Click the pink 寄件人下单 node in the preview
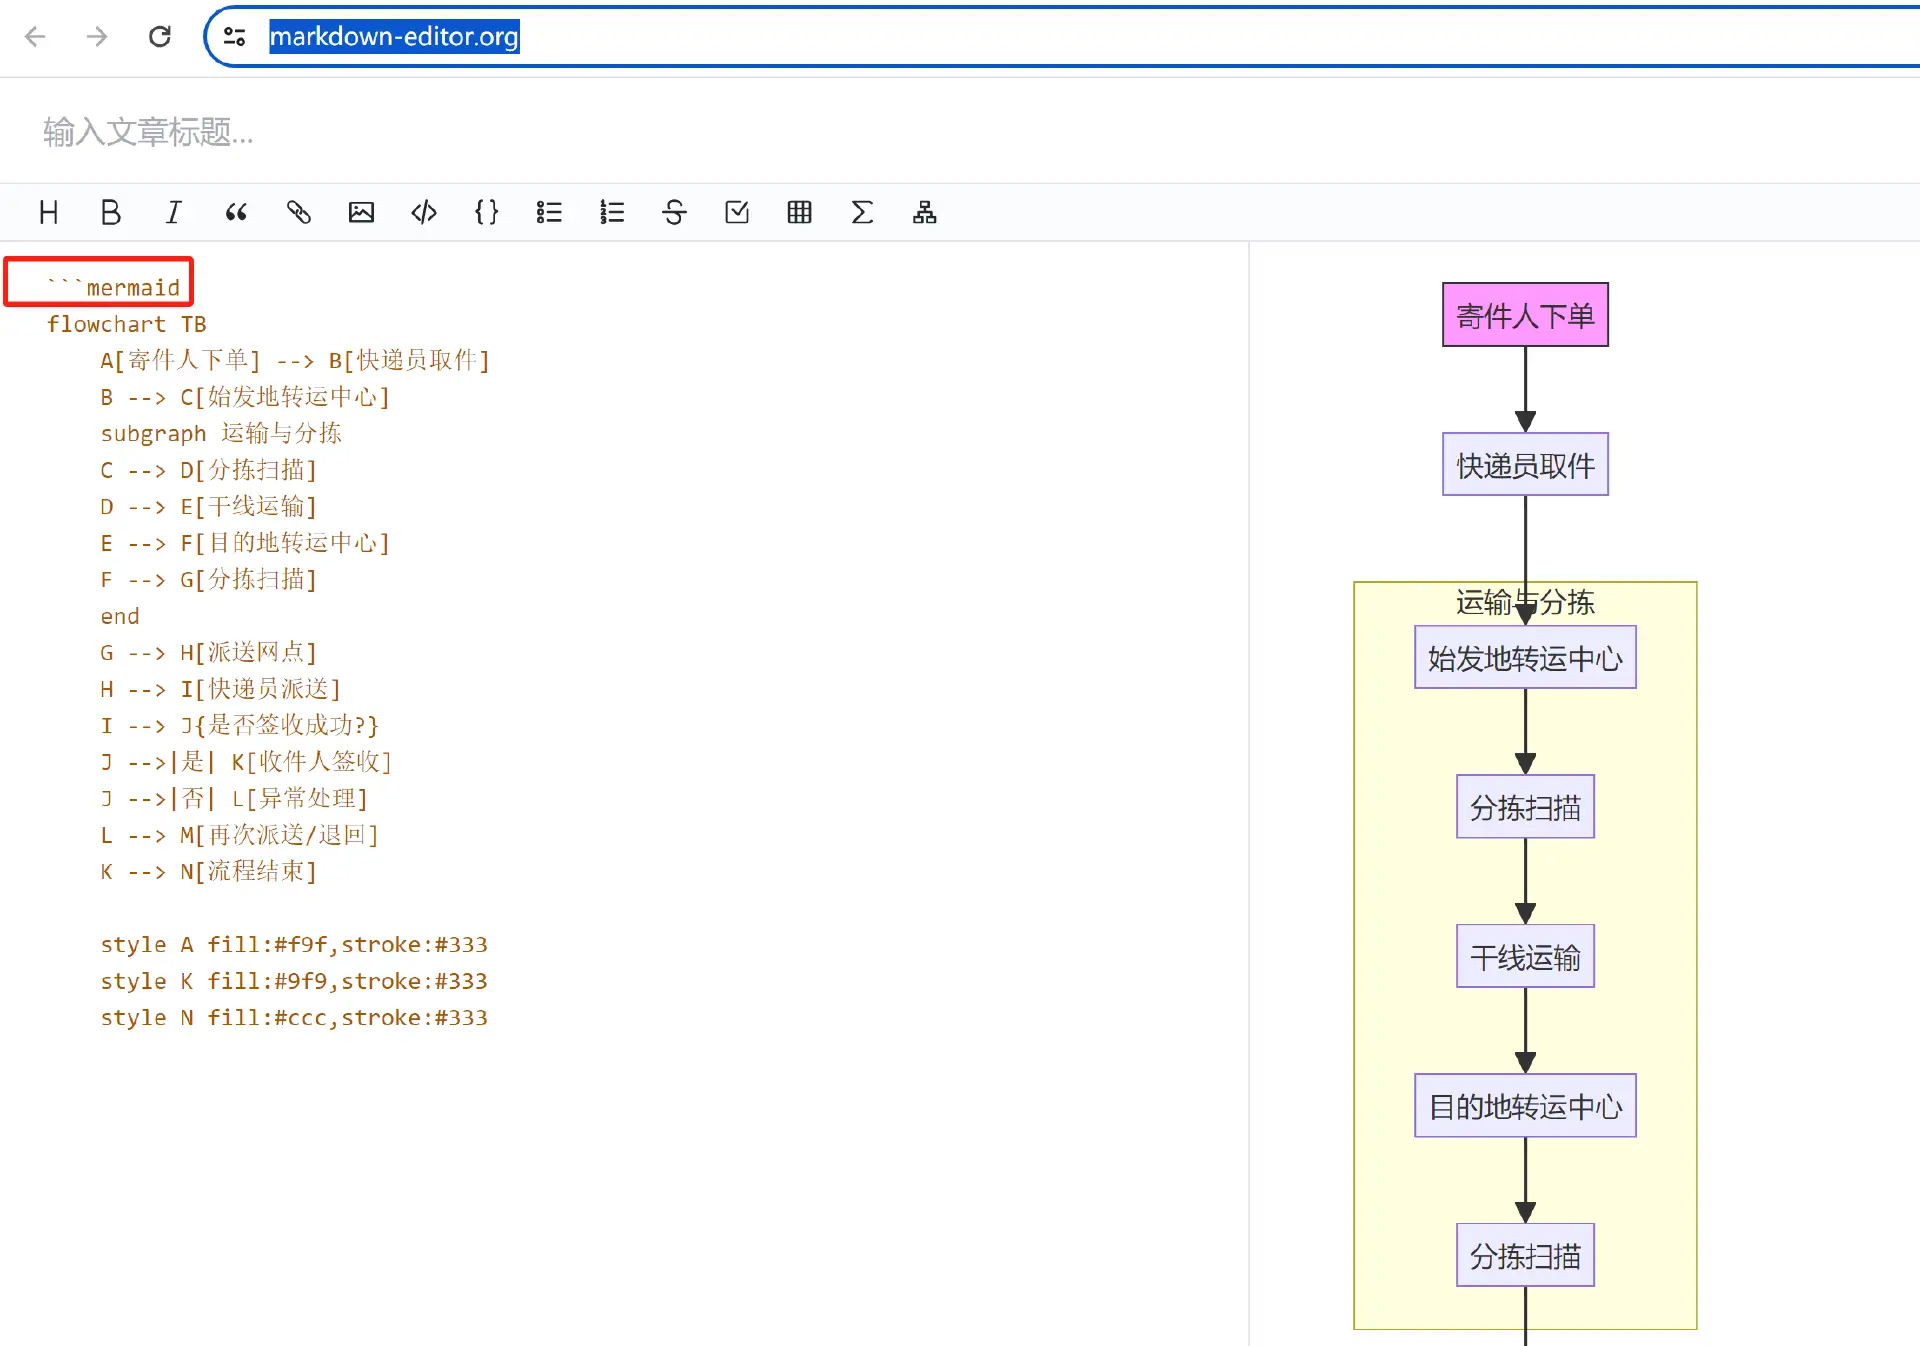 click(1525, 315)
